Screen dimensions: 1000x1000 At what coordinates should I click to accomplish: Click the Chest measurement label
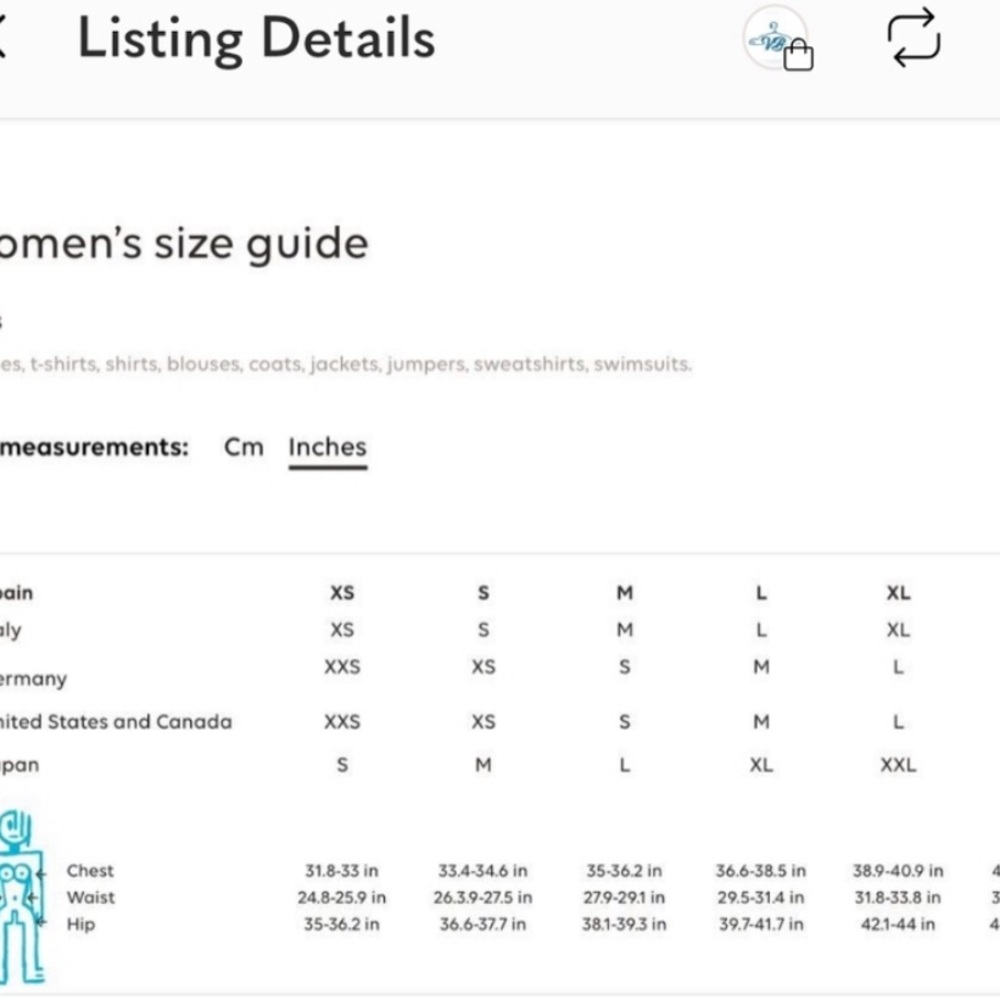coord(90,871)
